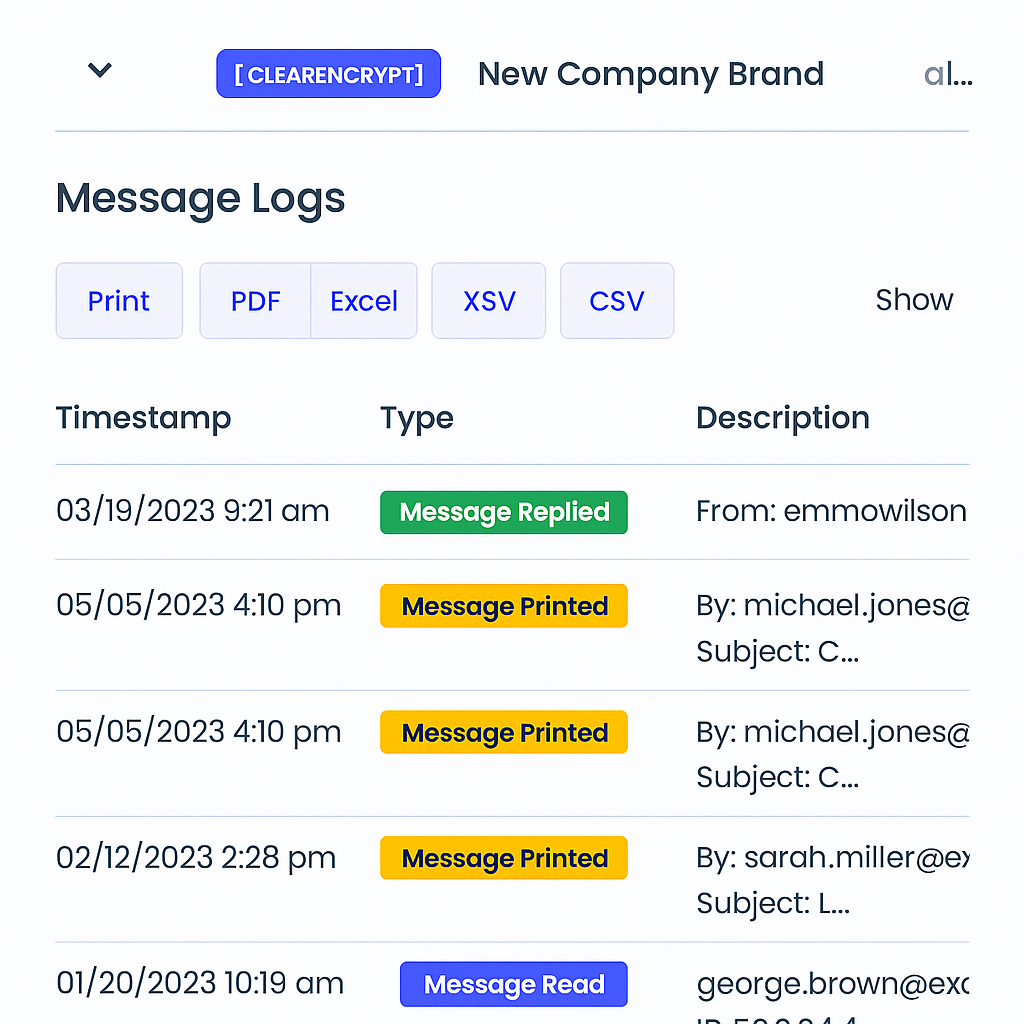Expand the top-left chevron dropdown

99,70
